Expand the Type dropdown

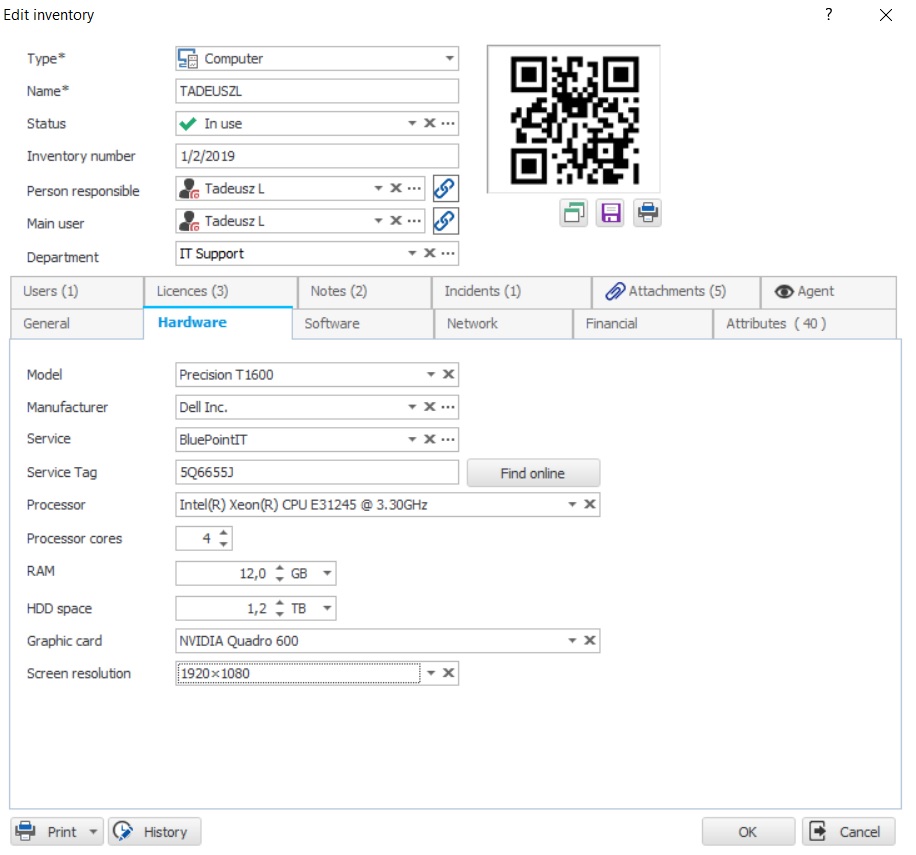(x=449, y=58)
